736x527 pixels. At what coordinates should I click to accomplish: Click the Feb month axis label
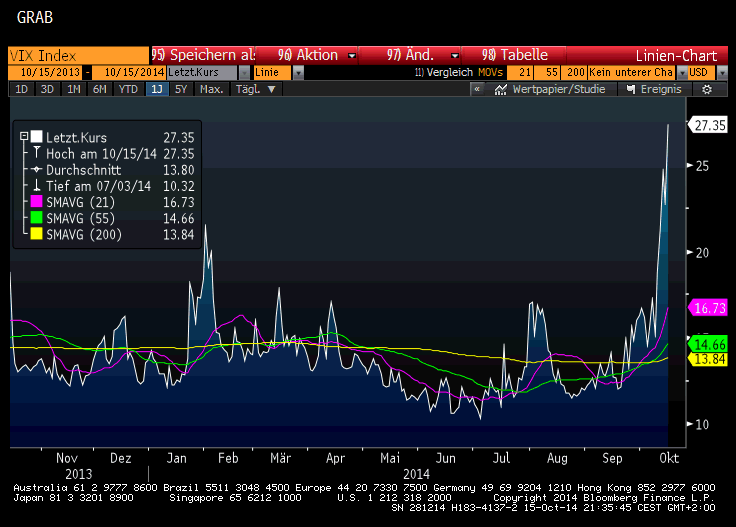pos(228,458)
